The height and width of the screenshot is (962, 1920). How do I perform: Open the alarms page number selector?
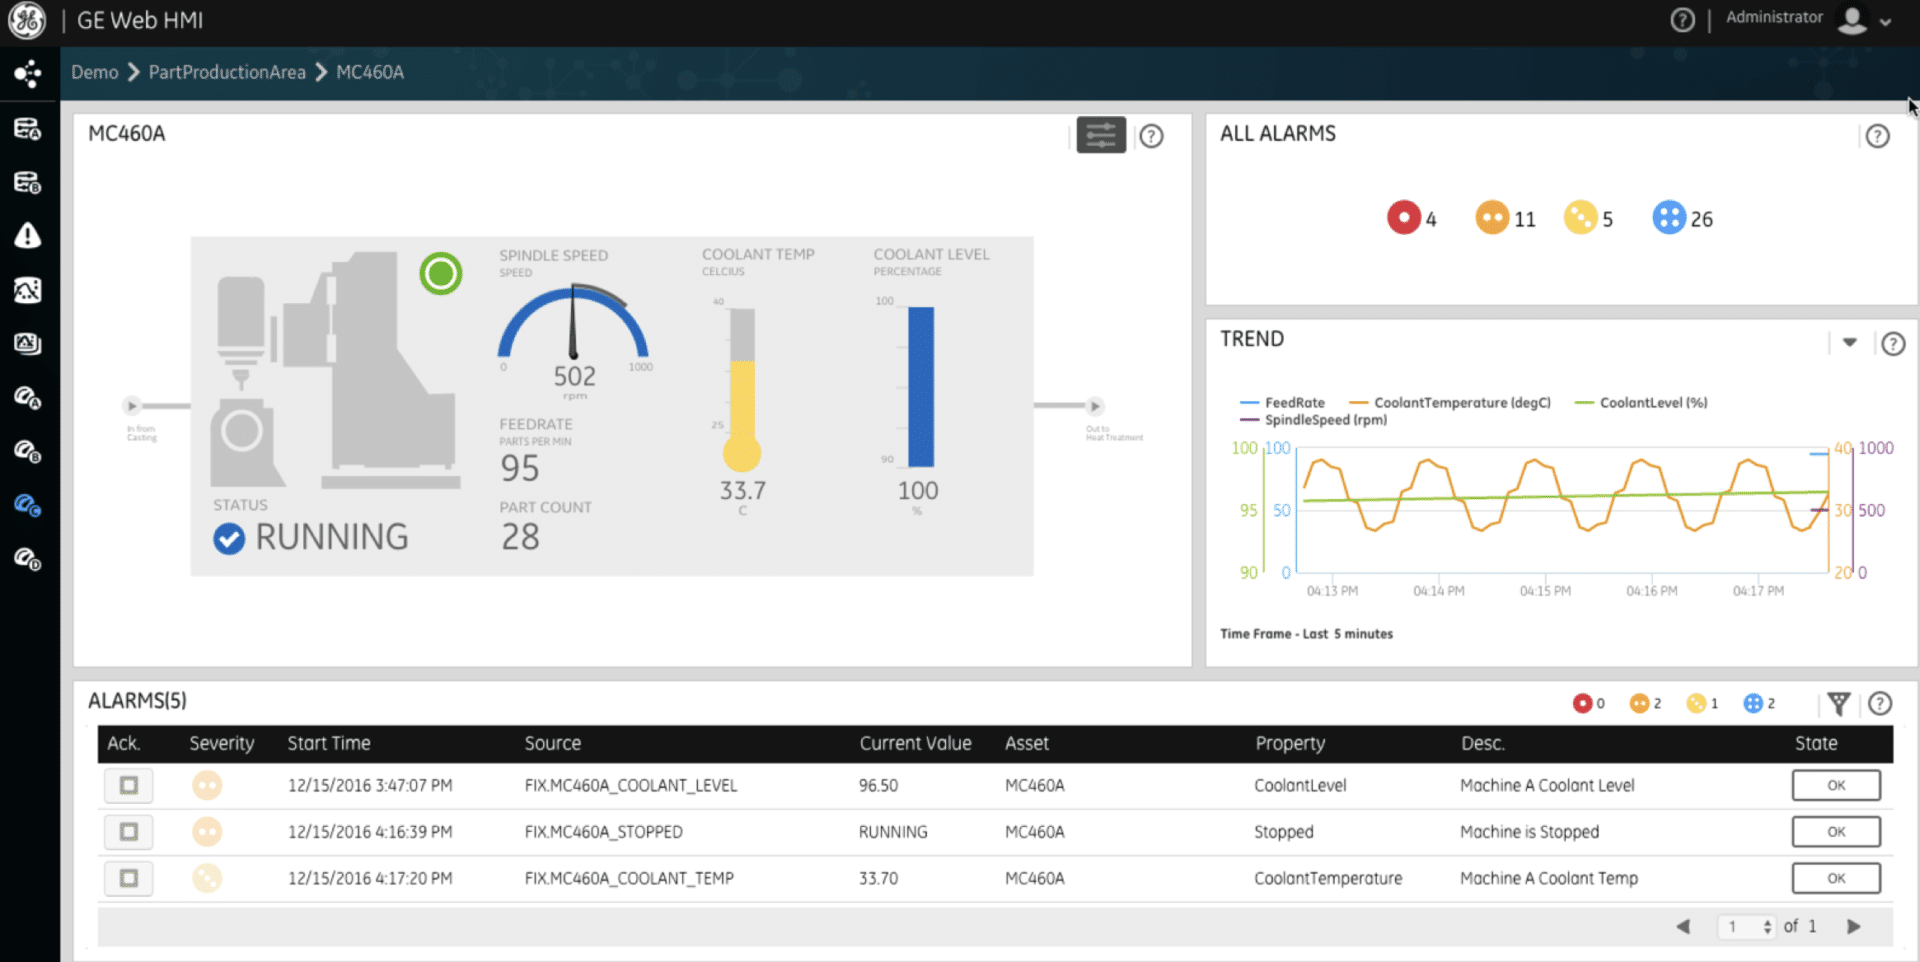[1745, 927]
